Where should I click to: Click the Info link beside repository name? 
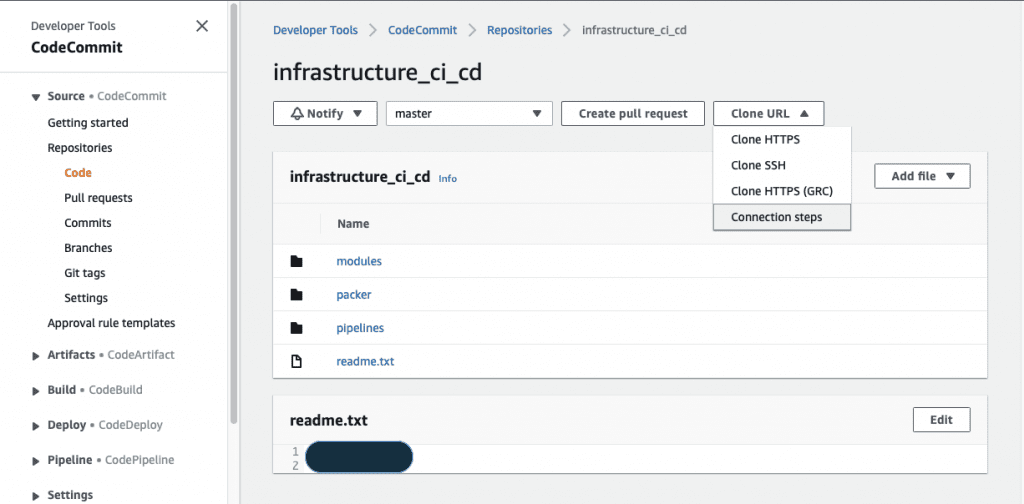[447, 178]
